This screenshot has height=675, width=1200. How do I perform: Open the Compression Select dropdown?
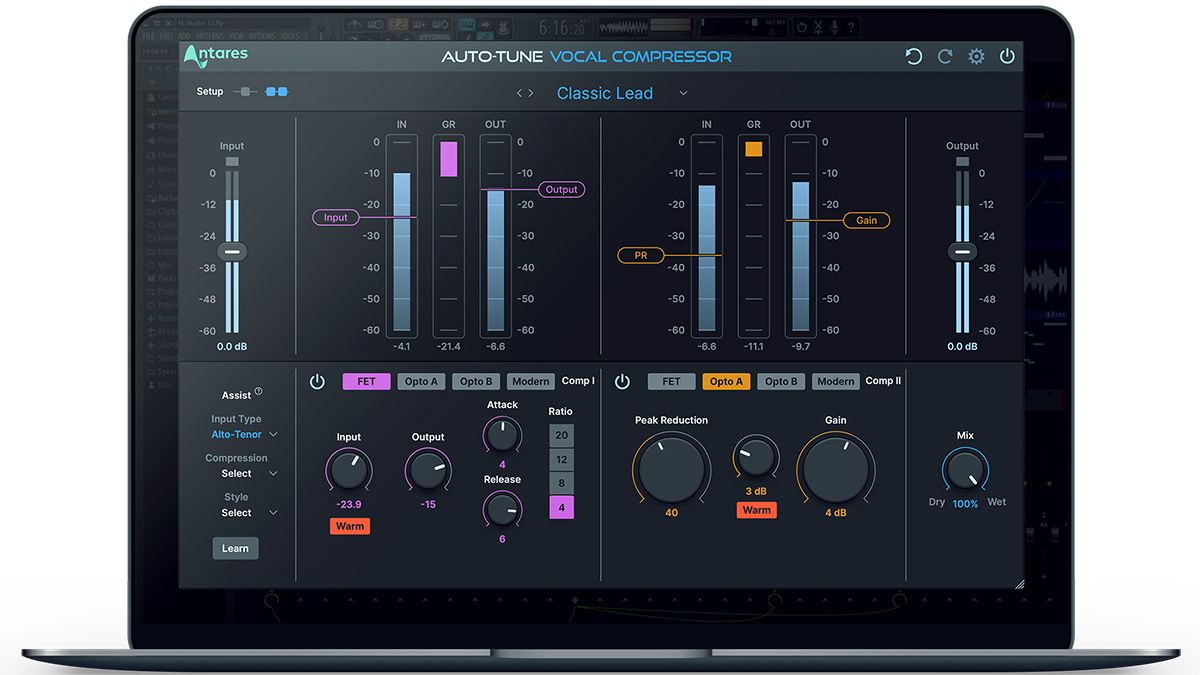click(236, 472)
